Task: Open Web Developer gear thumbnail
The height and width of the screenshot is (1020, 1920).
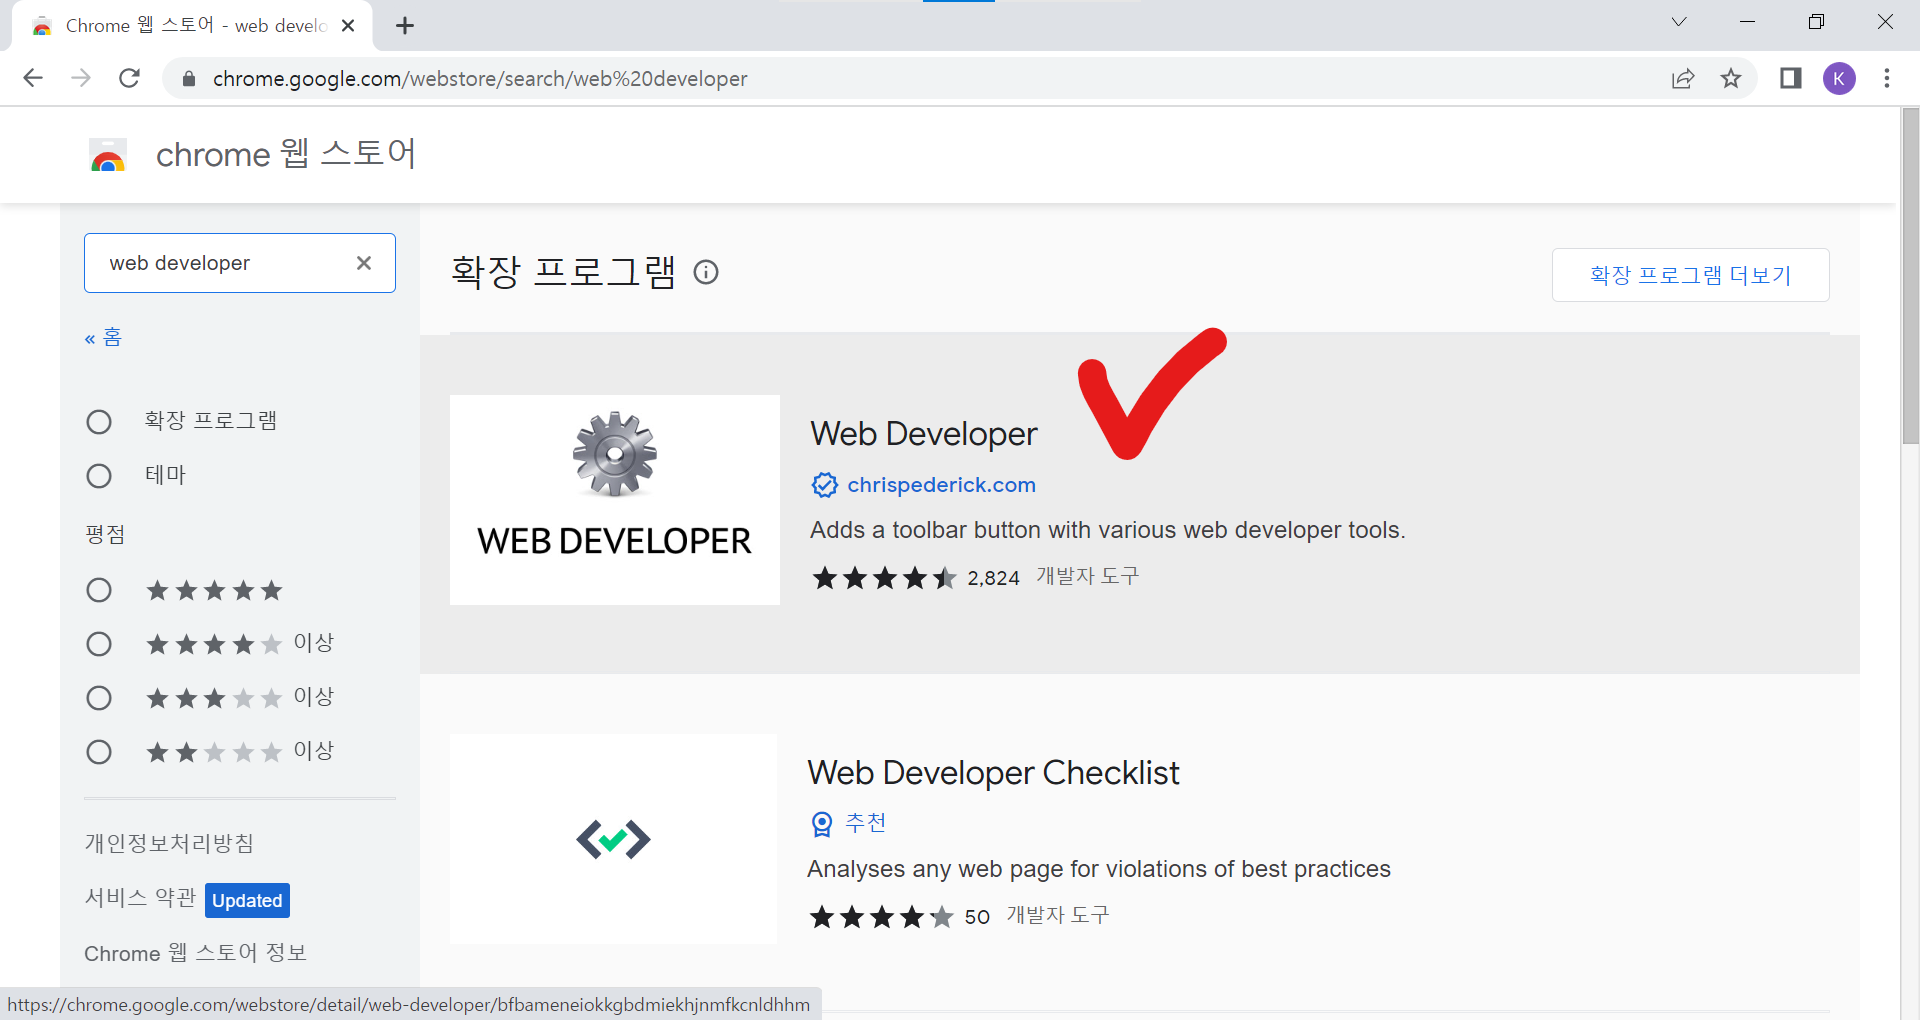Action: point(615,500)
